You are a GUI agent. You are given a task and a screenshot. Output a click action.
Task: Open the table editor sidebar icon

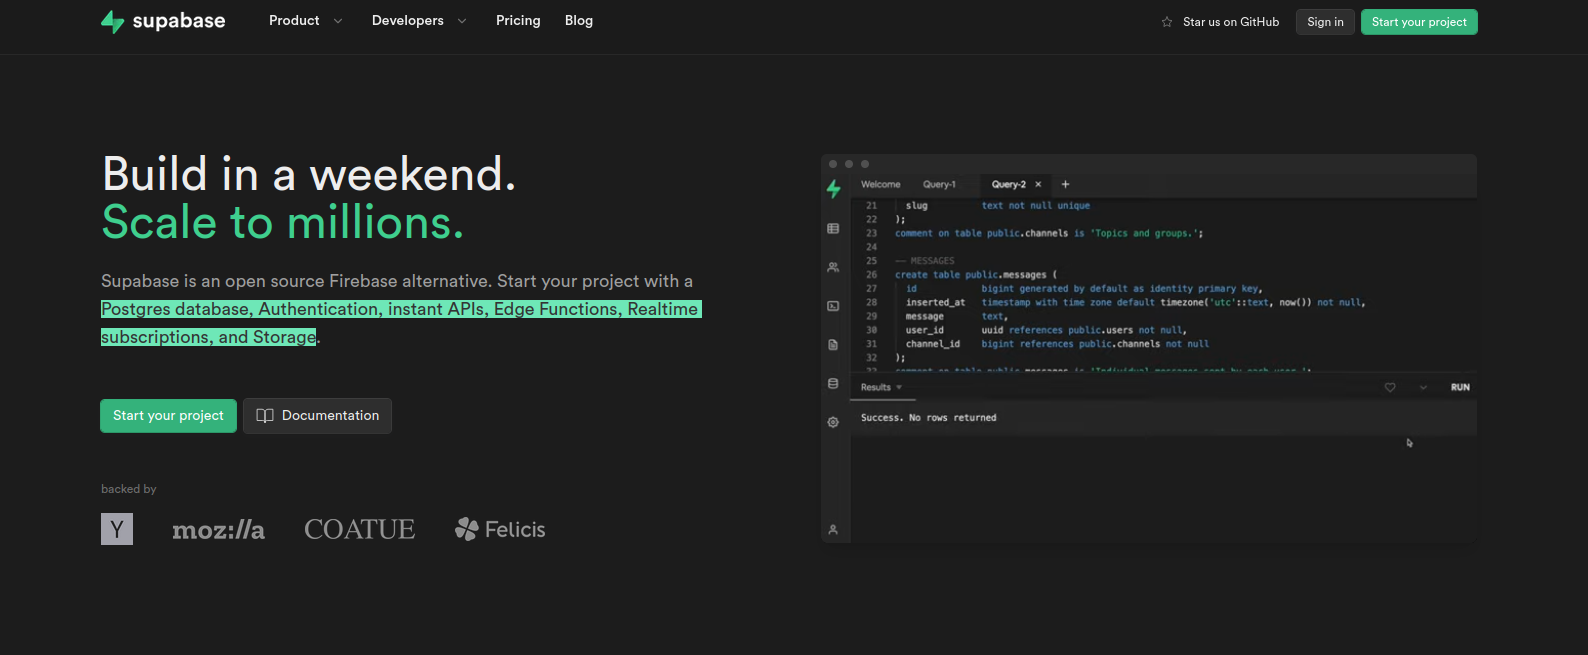pos(833,228)
